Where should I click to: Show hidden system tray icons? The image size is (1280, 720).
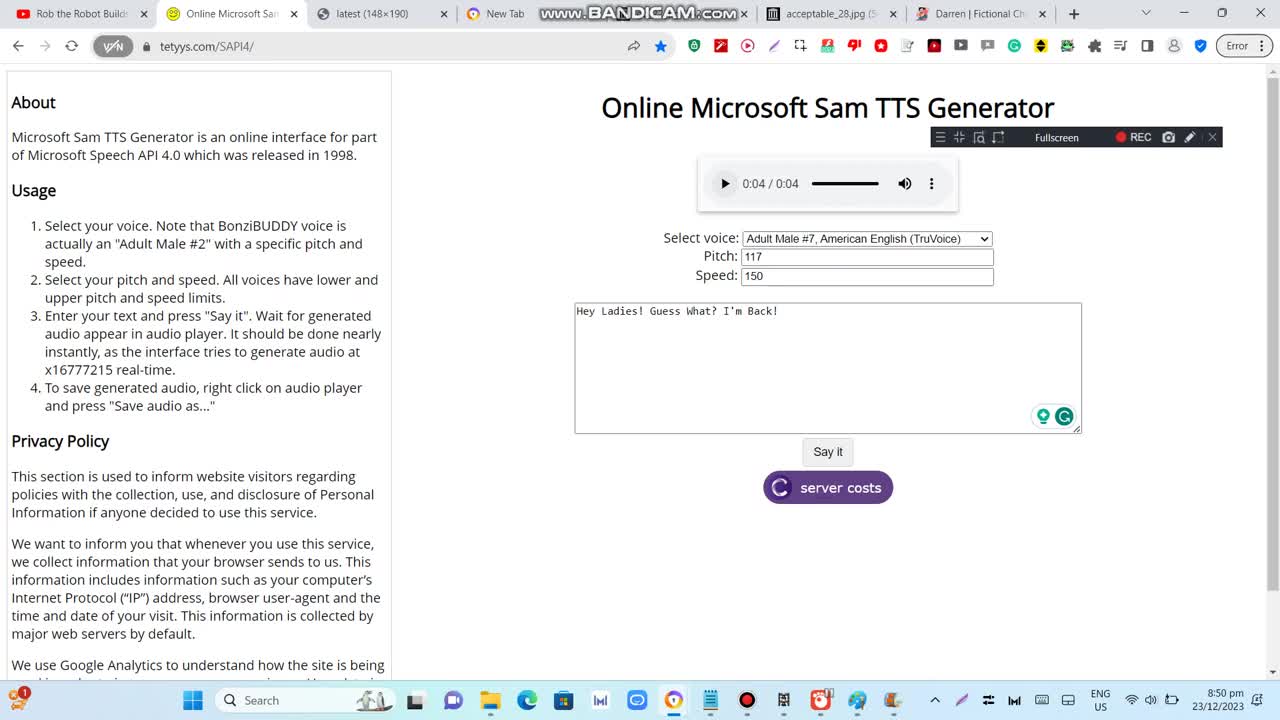click(x=935, y=700)
